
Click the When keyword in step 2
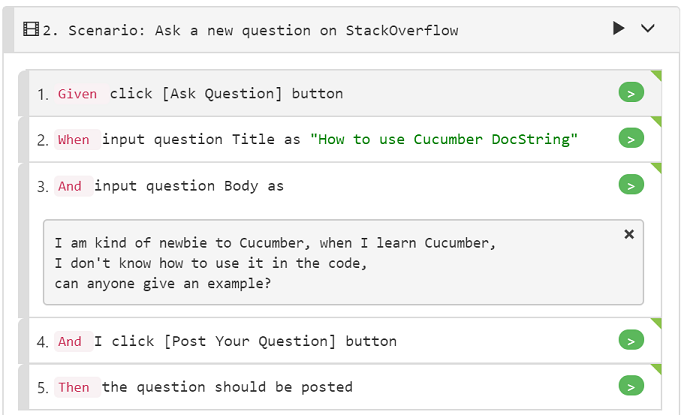(x=74, y=140)
